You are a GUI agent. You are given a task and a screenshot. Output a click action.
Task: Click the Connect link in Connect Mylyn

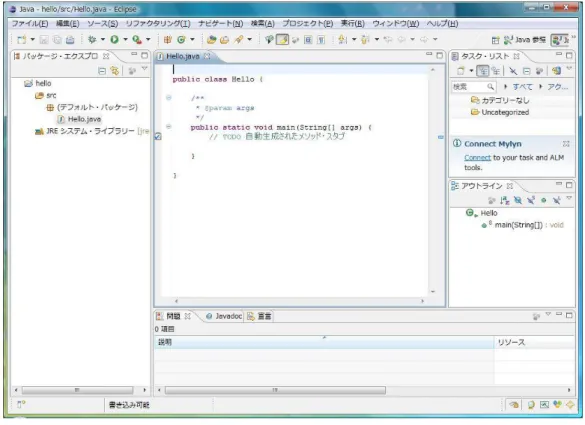477,158
